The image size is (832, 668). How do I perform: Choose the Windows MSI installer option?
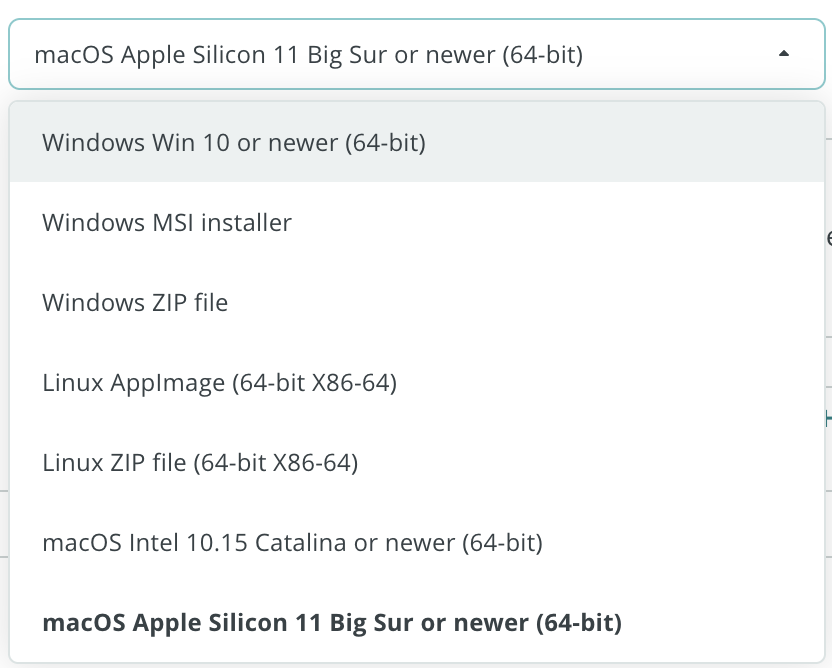(x=167, y=222)
